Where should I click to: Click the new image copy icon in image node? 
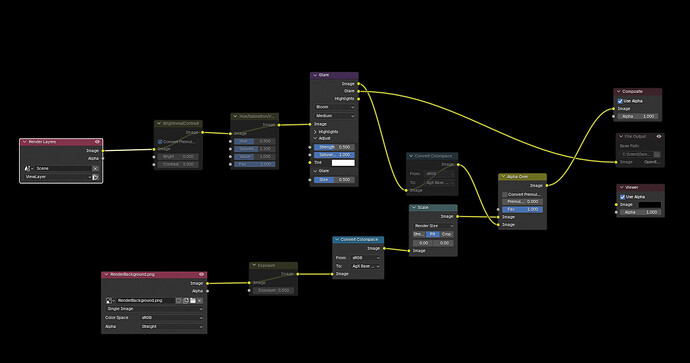(186, 301)
